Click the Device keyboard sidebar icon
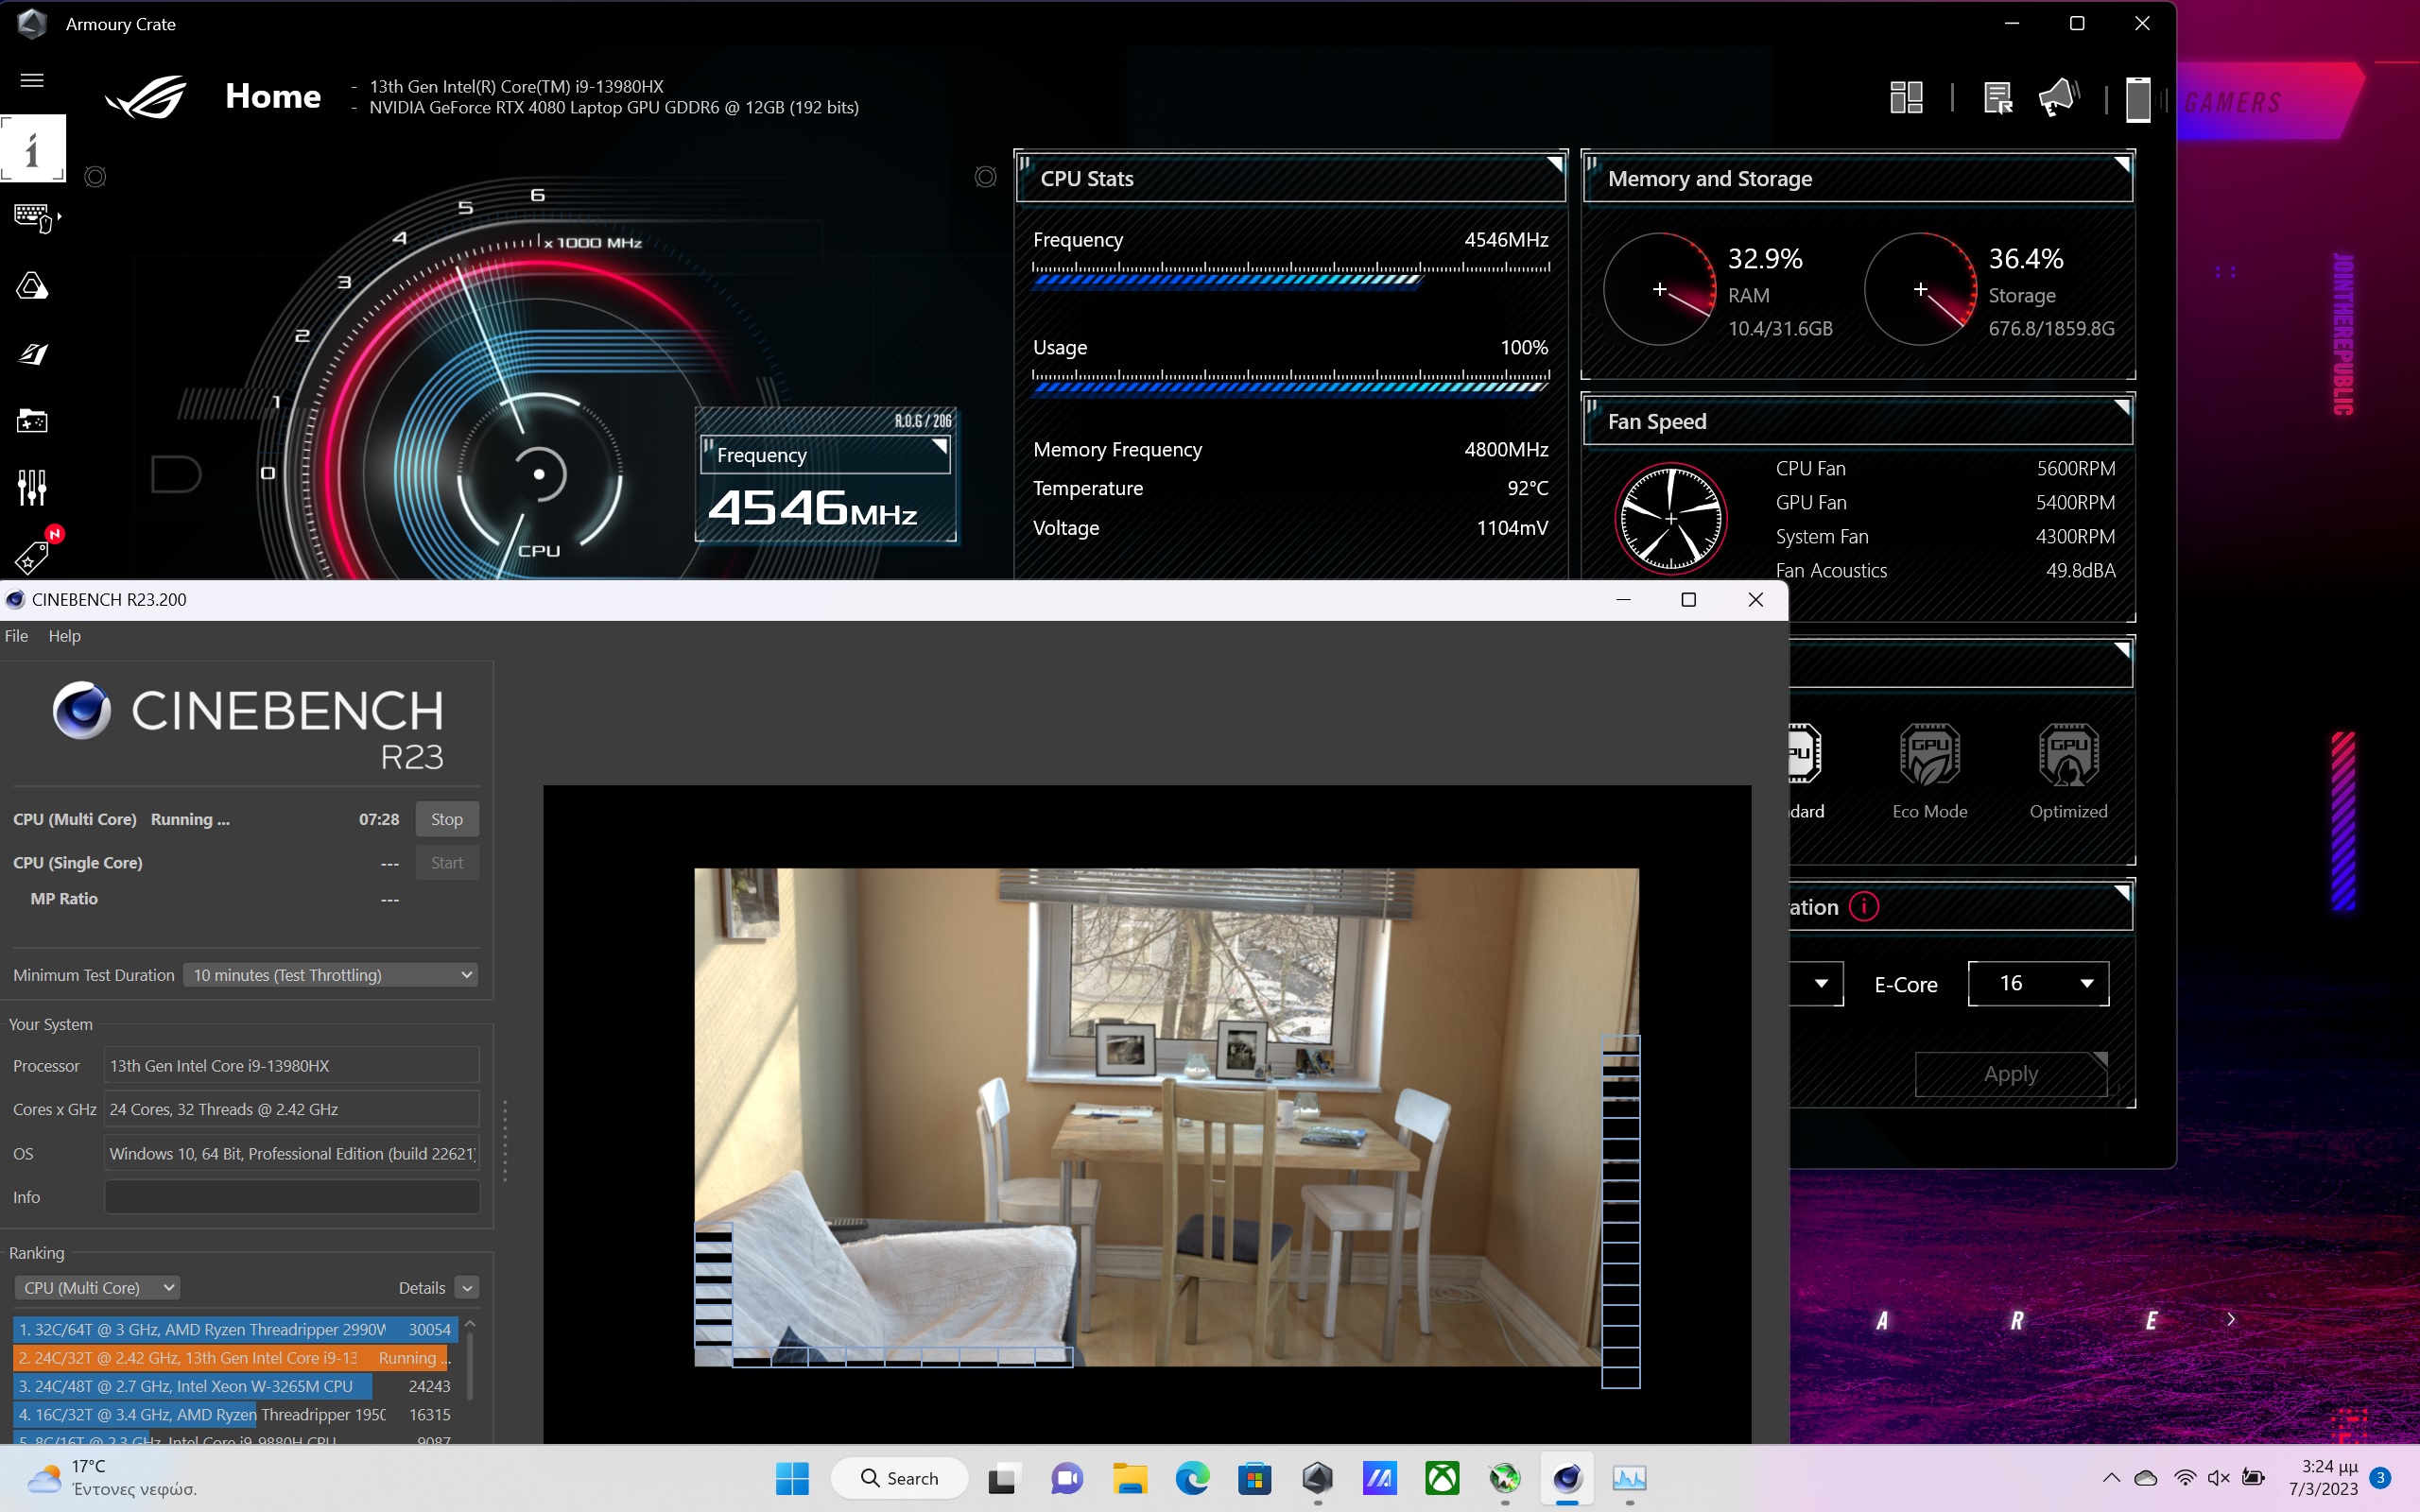The image size is (2420, 1512). pyautogui.click(x=34, y=217)
